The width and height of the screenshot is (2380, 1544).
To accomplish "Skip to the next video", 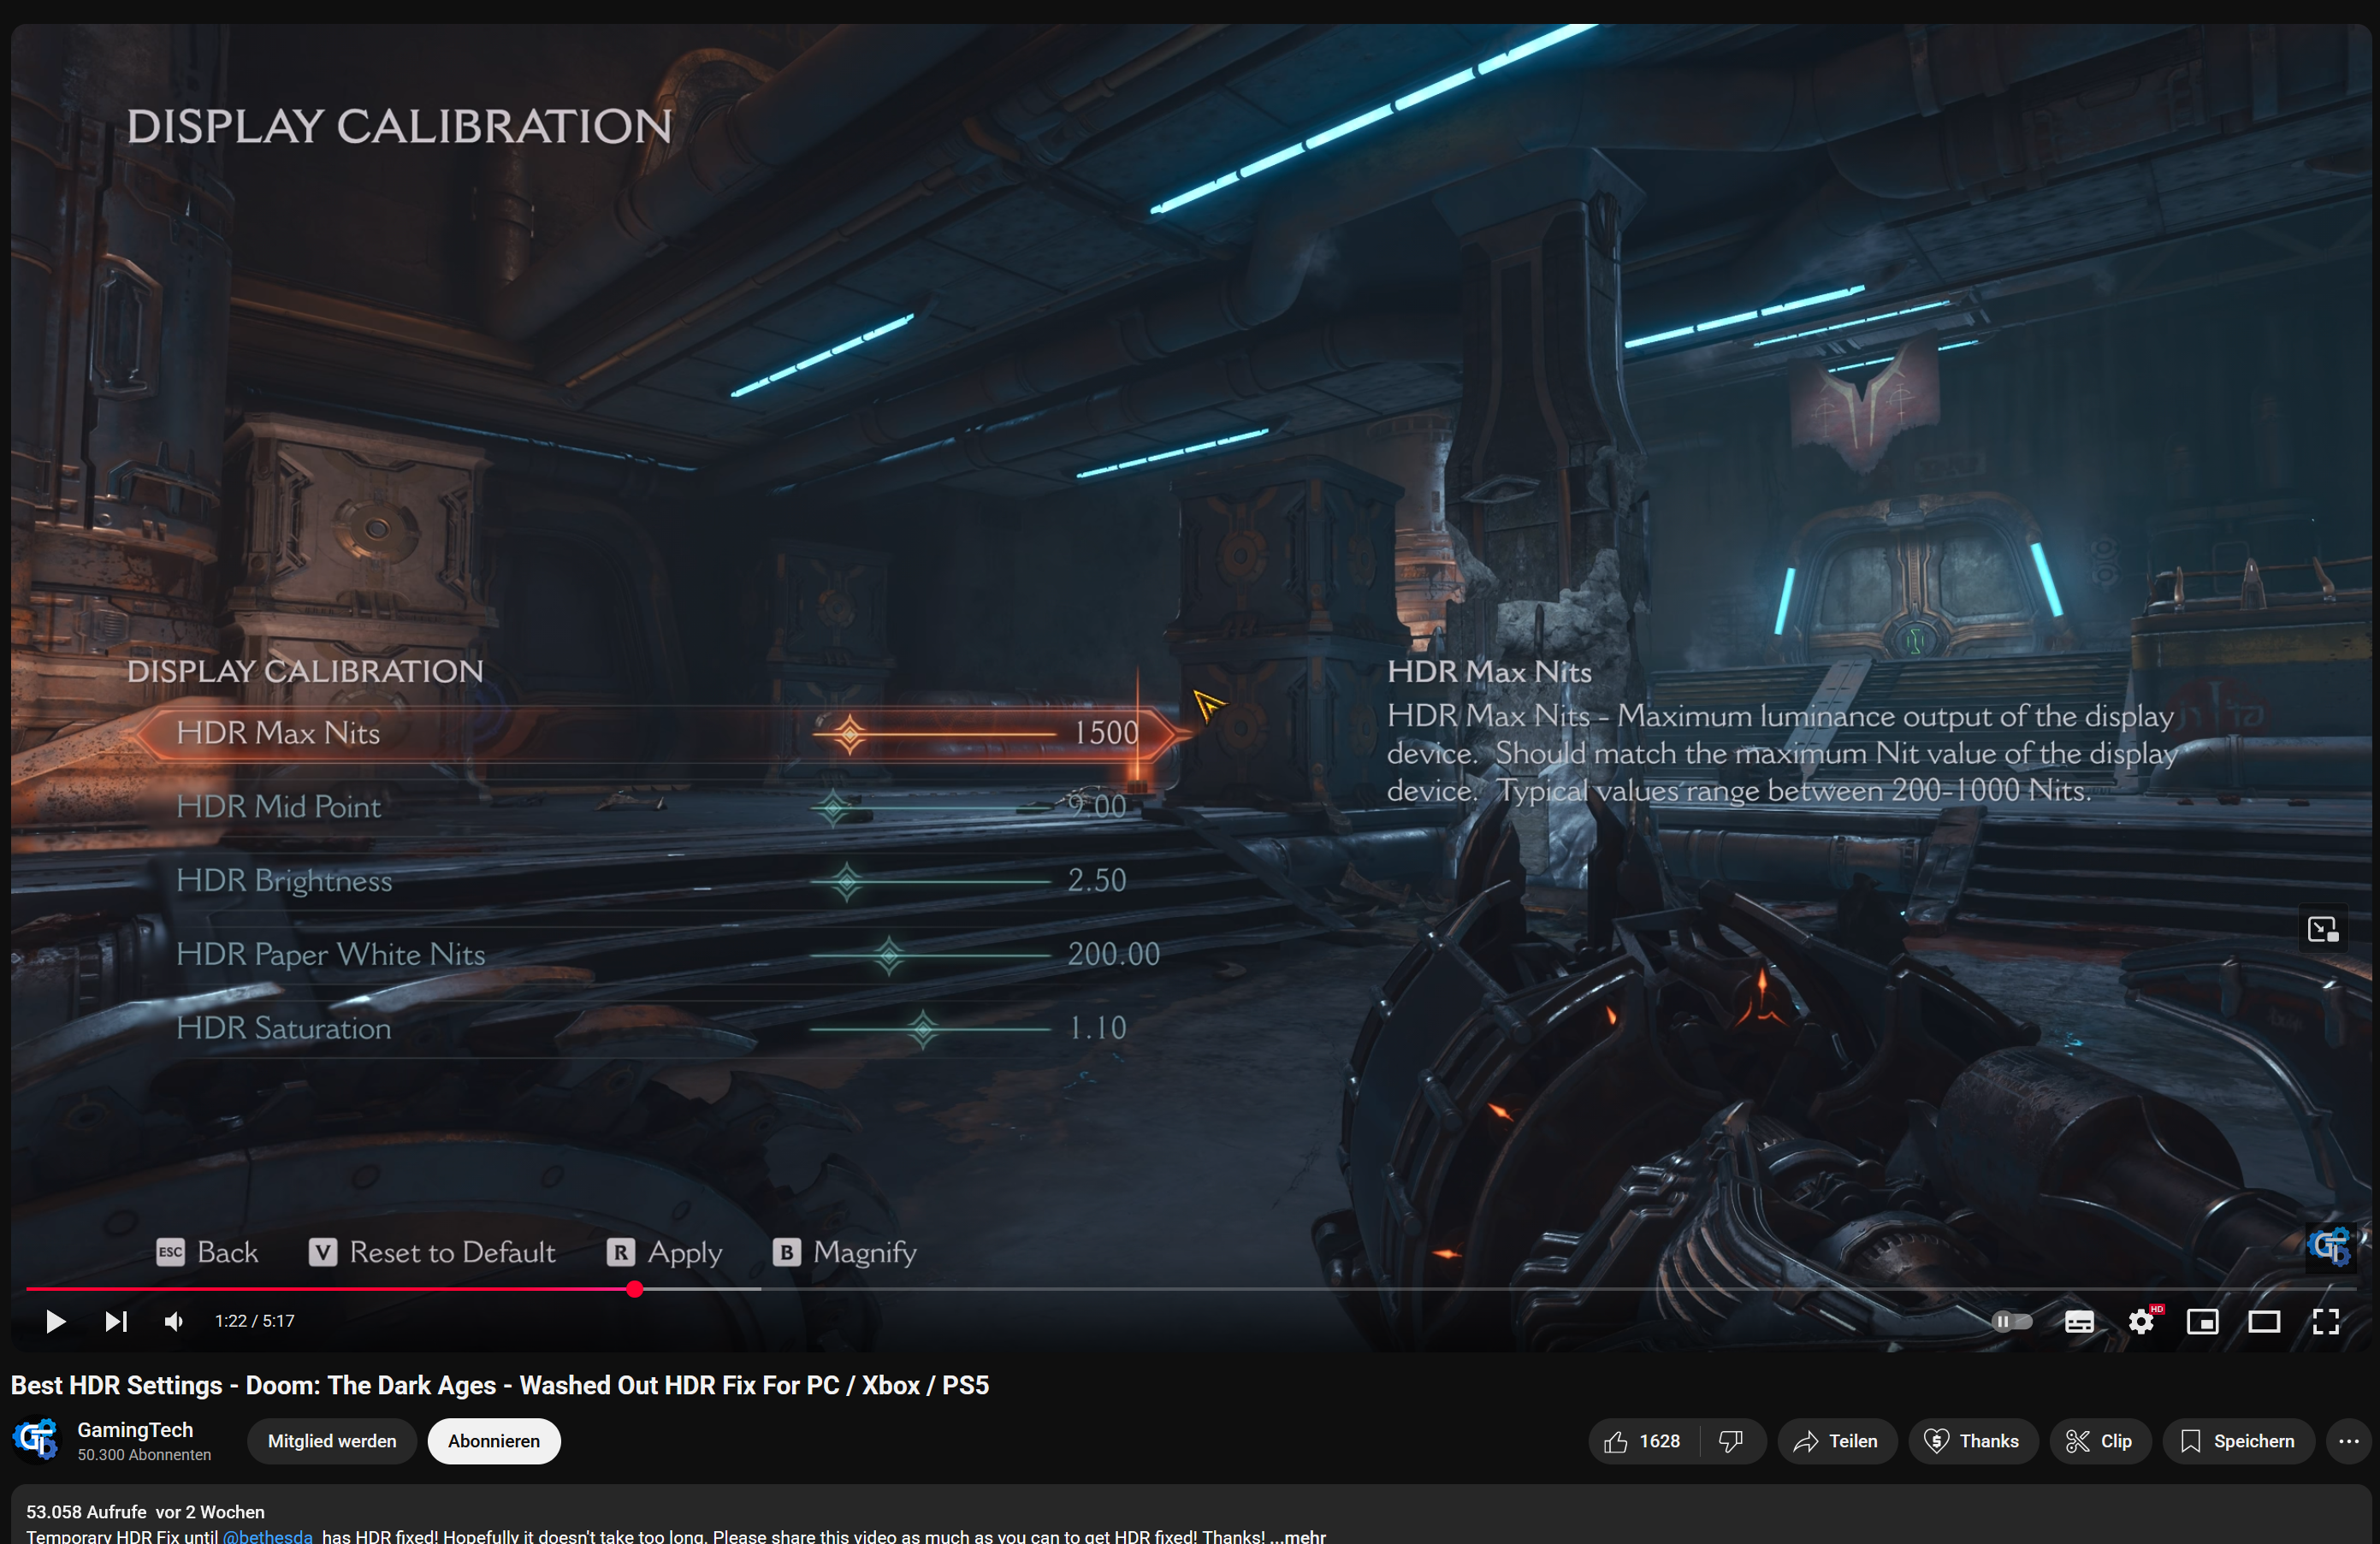I will pyautogui.click(x=115, y=1321).
